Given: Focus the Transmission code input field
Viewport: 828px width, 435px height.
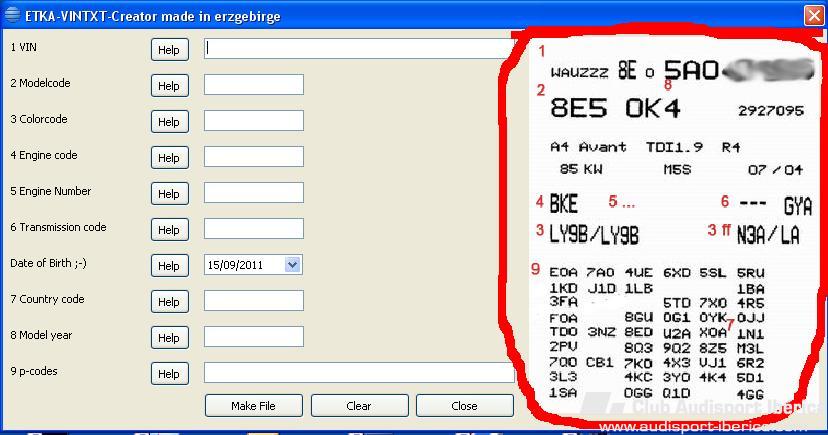Looking at the screenshot, I should 254,228.
